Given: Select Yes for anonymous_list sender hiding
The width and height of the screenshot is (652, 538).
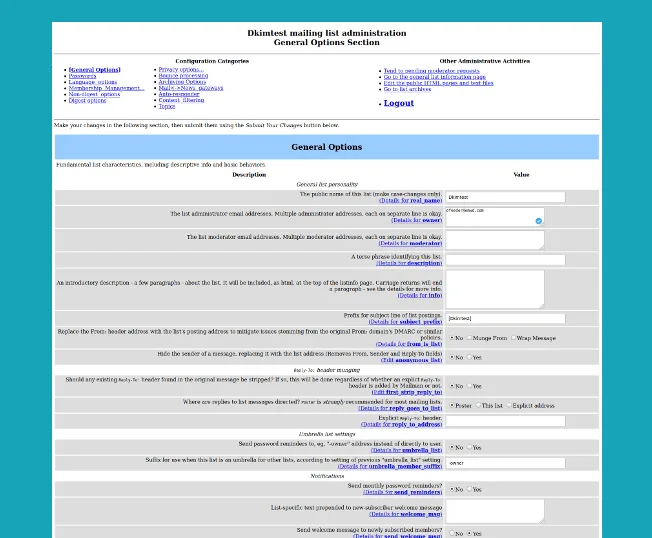Looking at the screenshot, I should tap(469, 357).
